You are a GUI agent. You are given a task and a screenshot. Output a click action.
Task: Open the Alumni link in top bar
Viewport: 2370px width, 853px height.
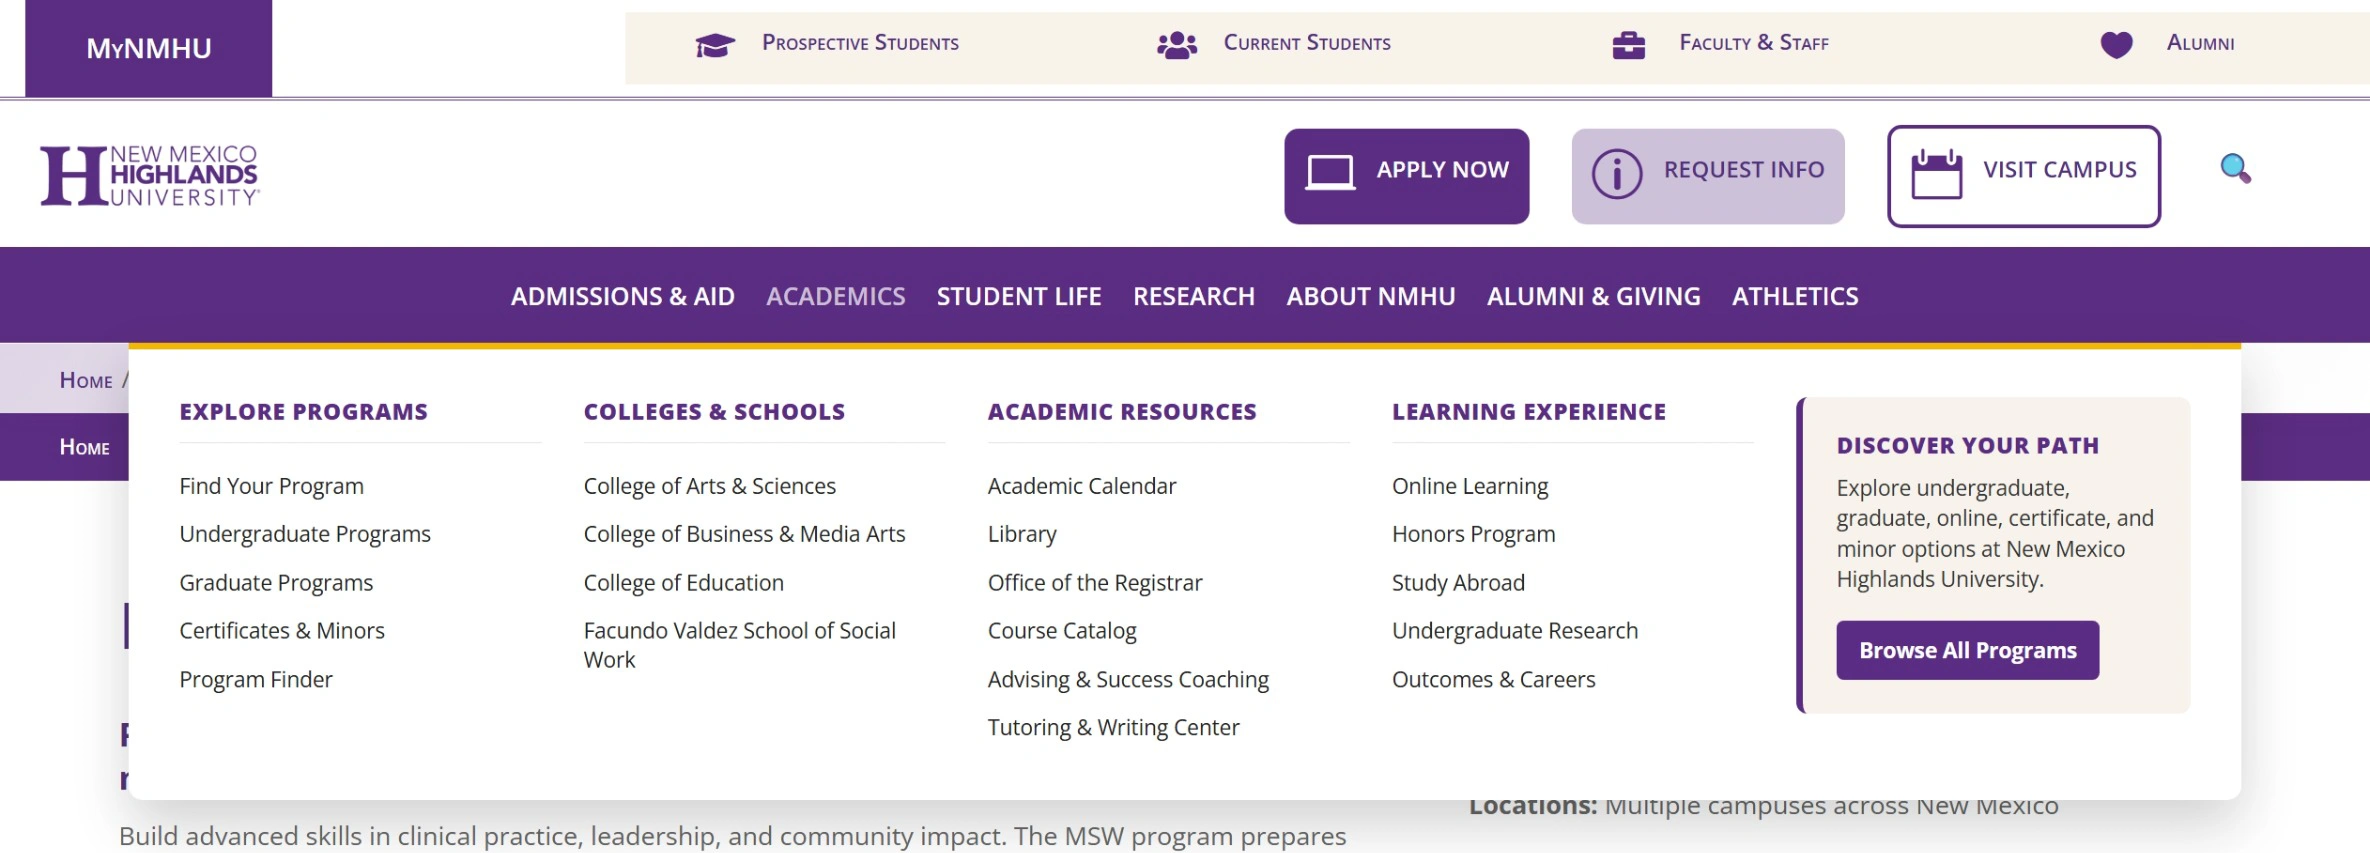click(2200, 43)
